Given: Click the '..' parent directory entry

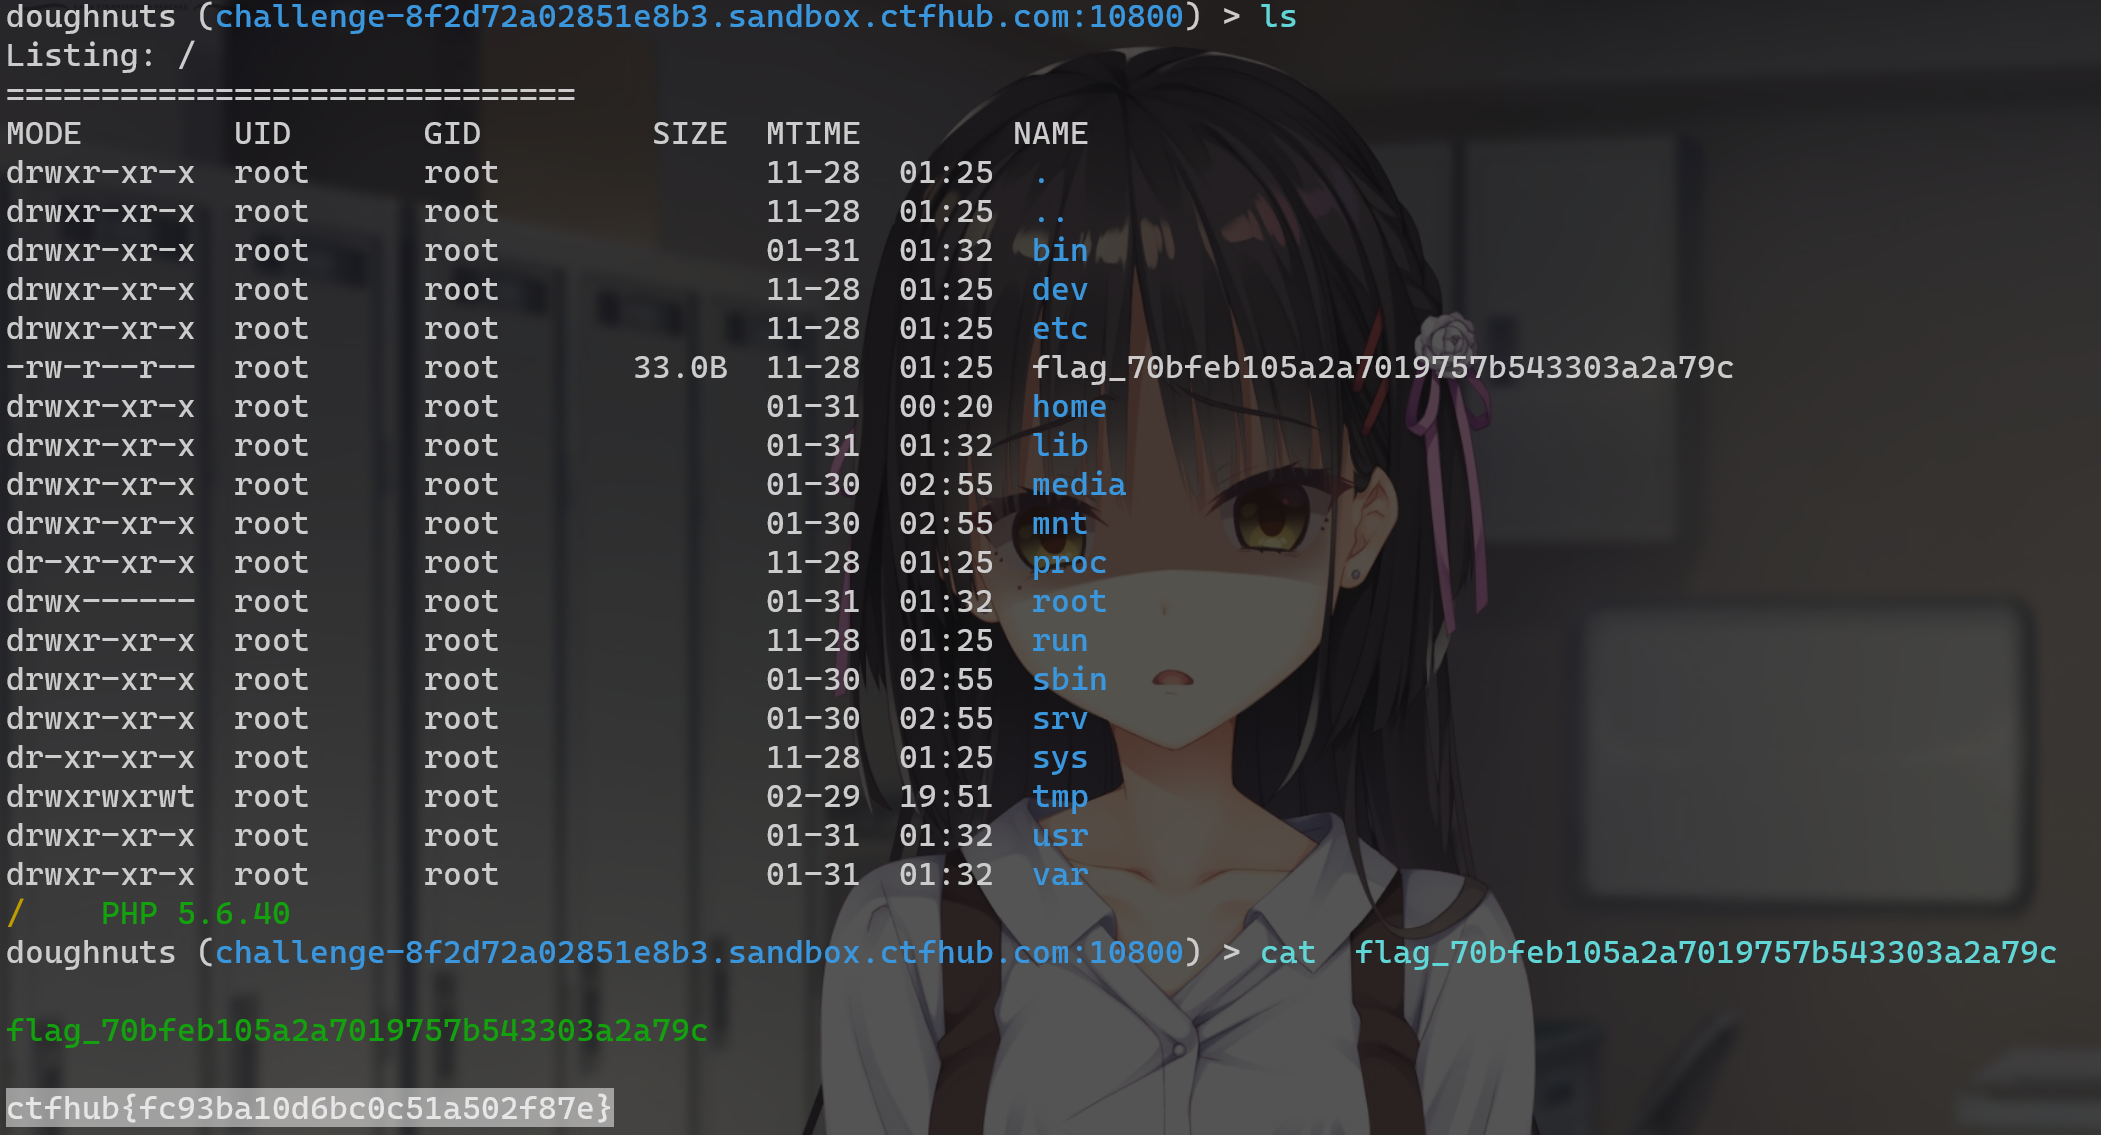Looking at the screenshot, I should pos(1050,217).
